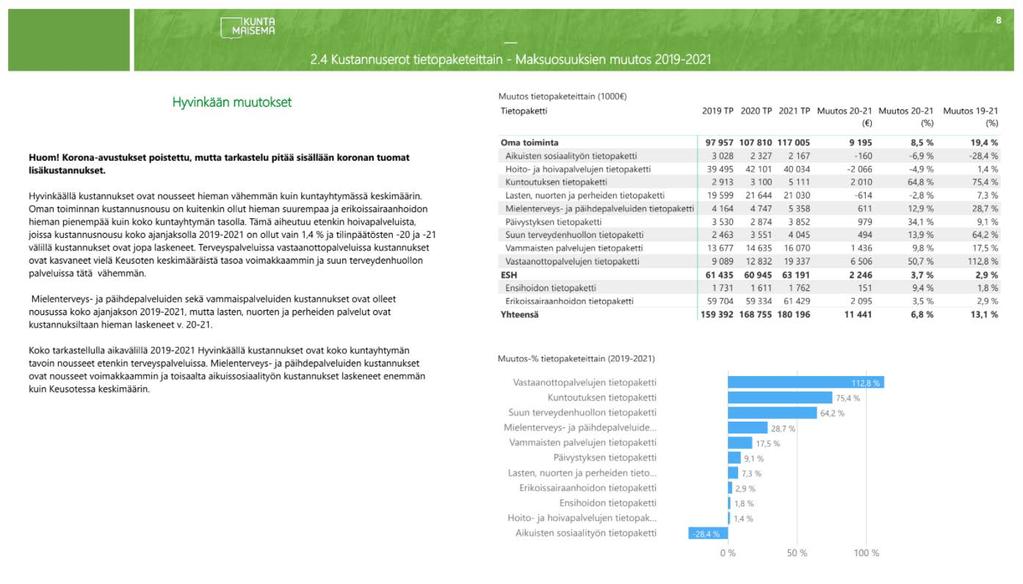
Task: Click the "Päivystyksen tietopaketti" chart axis label
Action: pos(605,457)
